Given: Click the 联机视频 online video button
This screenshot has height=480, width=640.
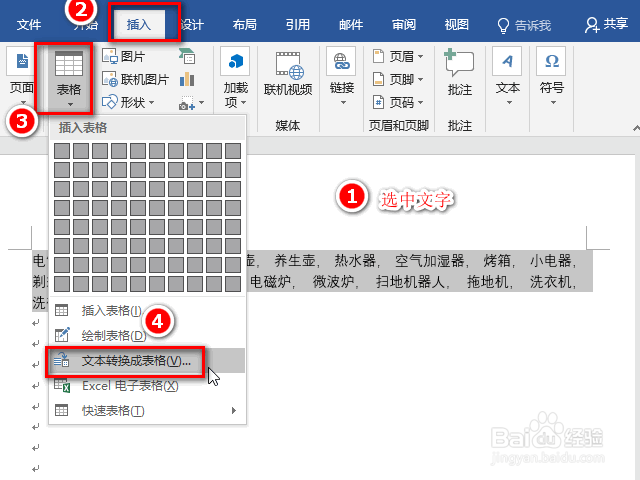Looking at the screenshot, I should click(x=288, y=74).
